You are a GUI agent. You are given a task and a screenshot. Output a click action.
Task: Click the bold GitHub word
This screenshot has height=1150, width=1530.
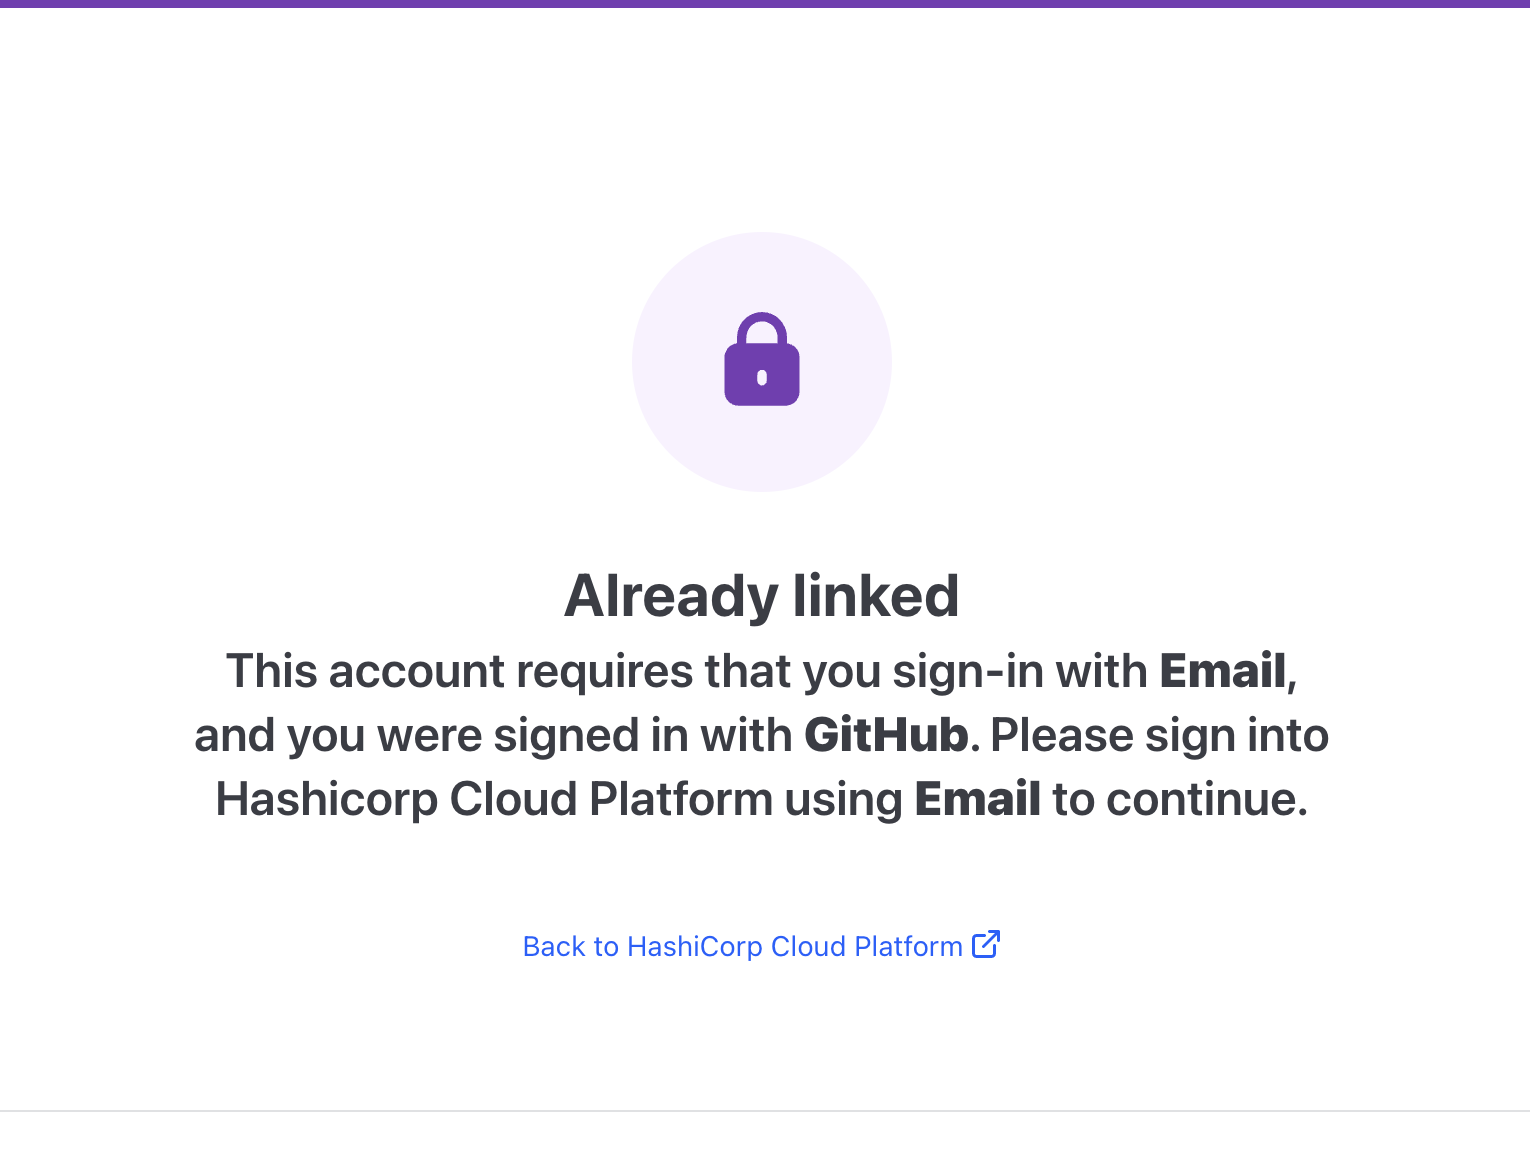(x=886, y=735)
